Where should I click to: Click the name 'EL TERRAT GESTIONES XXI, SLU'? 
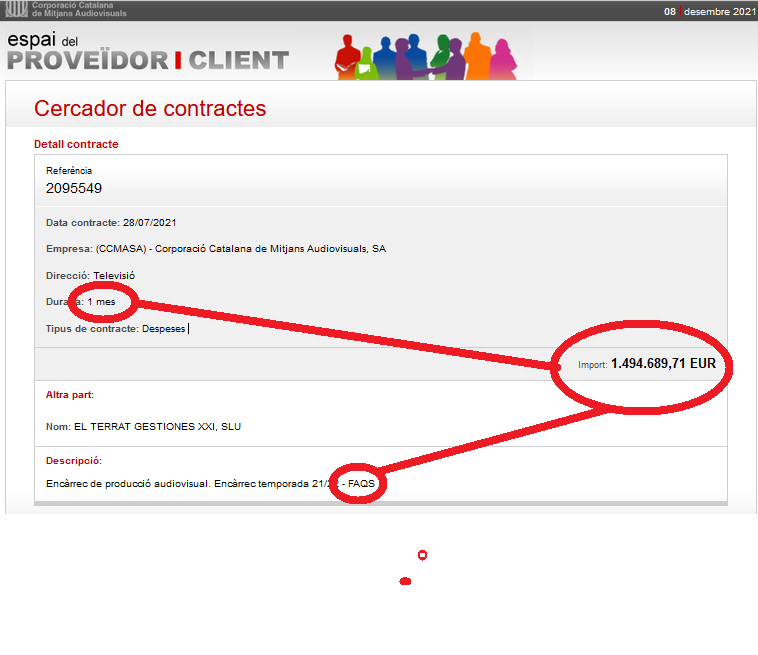[158, 427]
